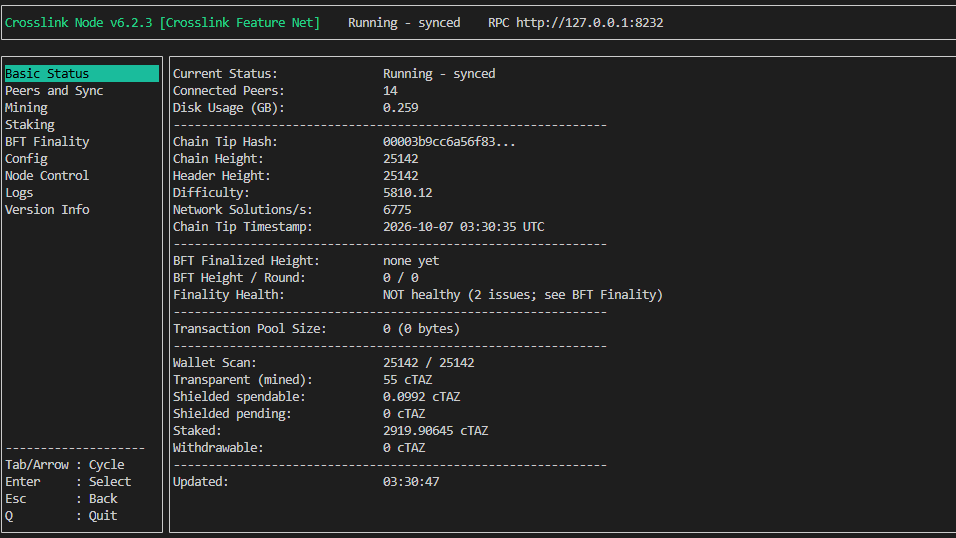956x538 pixels.
Task: Click the Network Solutions/s value 6775
Action: point(397,209)
